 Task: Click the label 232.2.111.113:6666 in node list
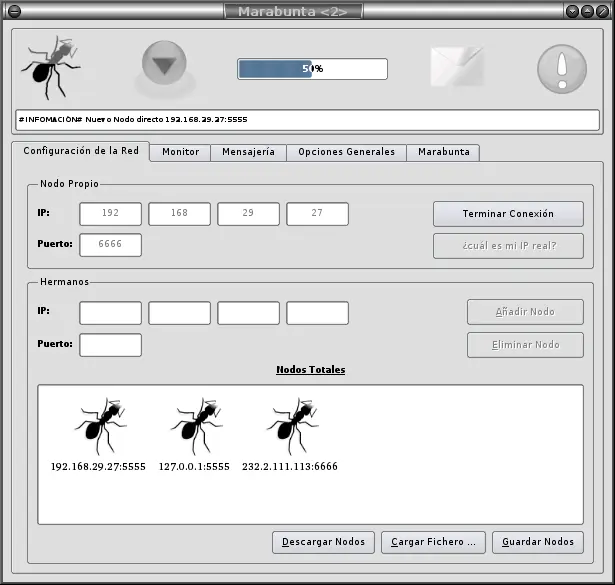coord(290,467)
